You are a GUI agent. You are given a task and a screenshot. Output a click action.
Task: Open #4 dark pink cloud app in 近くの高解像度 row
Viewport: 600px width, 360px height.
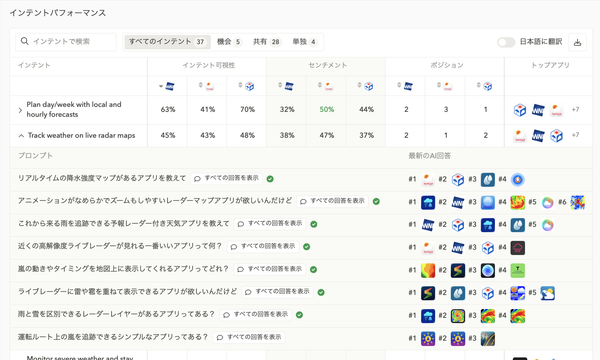point(517,248)
